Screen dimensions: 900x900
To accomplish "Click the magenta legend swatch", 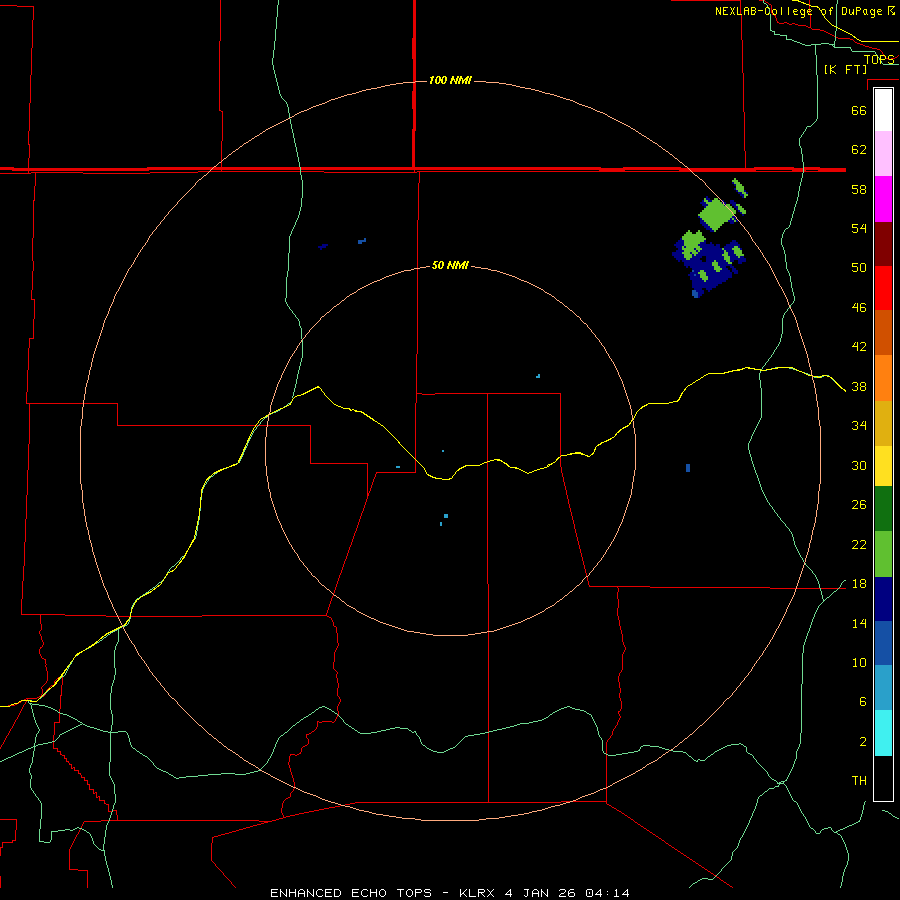I will pyautogui.click(x=883, y=199).
